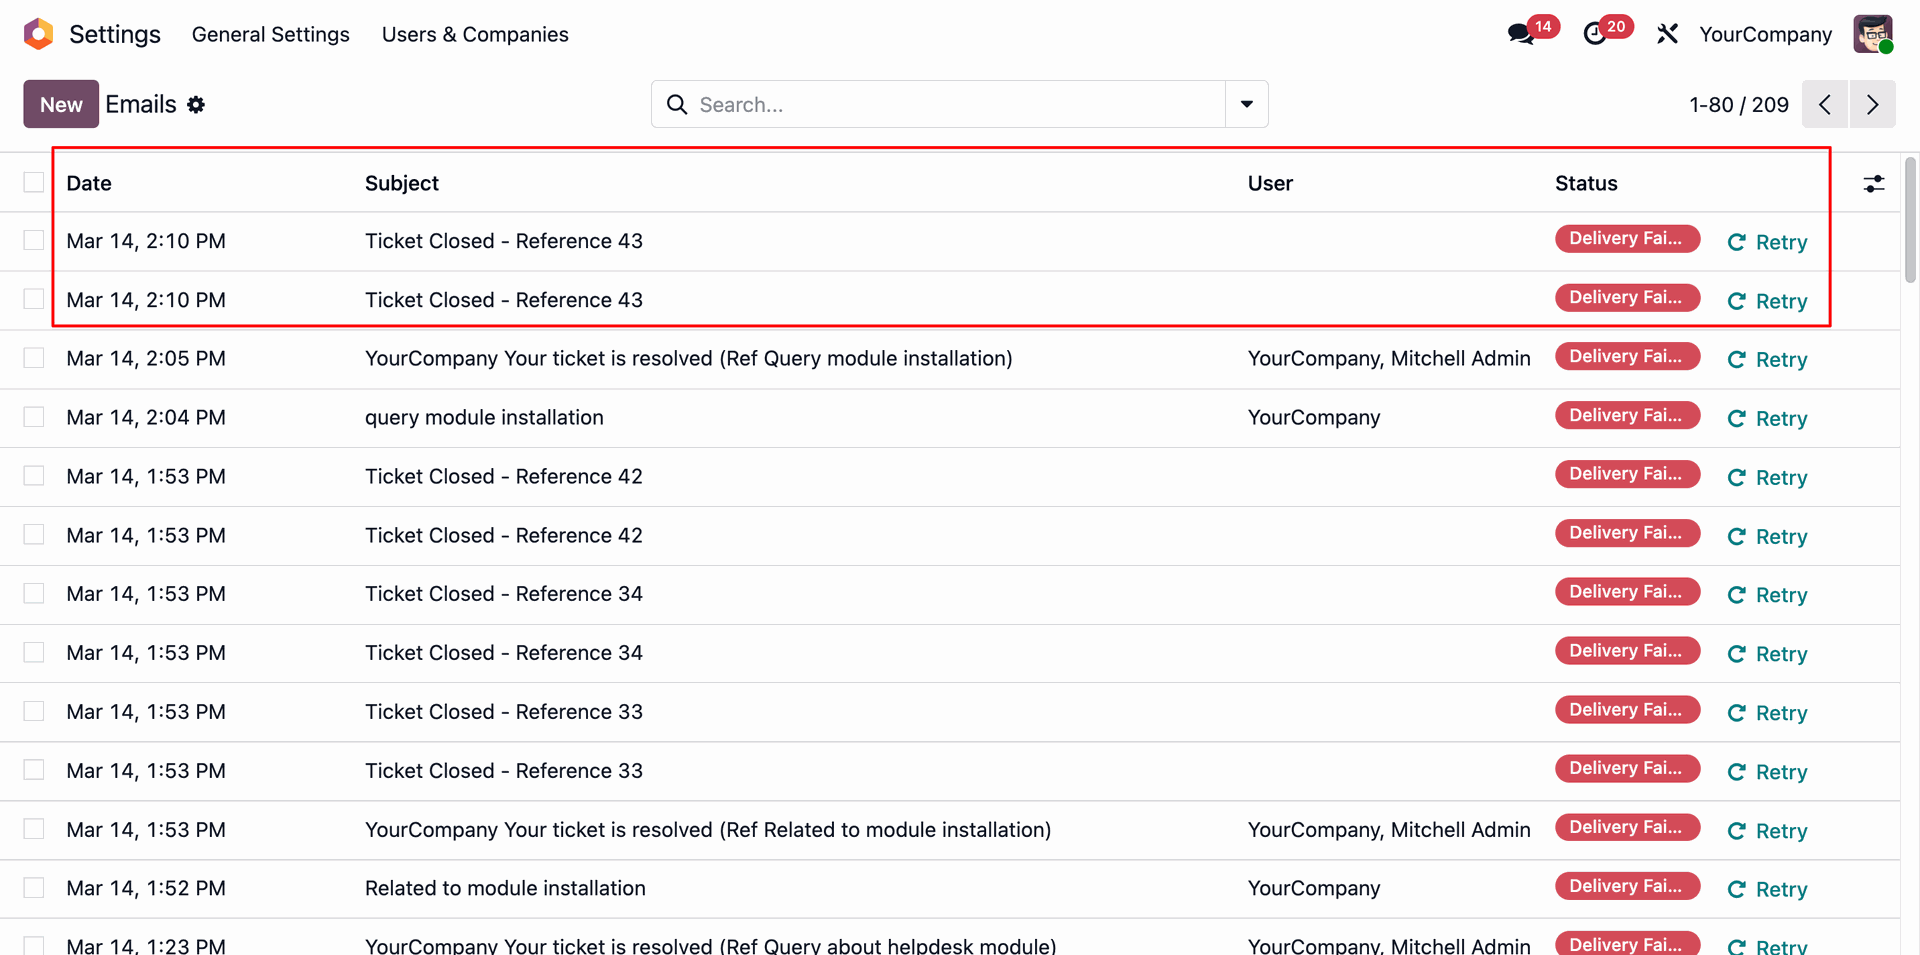Viewport: 1920px width, 955px height.
Task: Click the adjust columns settings icon
Action: pyautogui.click(x=1873, y=184)
